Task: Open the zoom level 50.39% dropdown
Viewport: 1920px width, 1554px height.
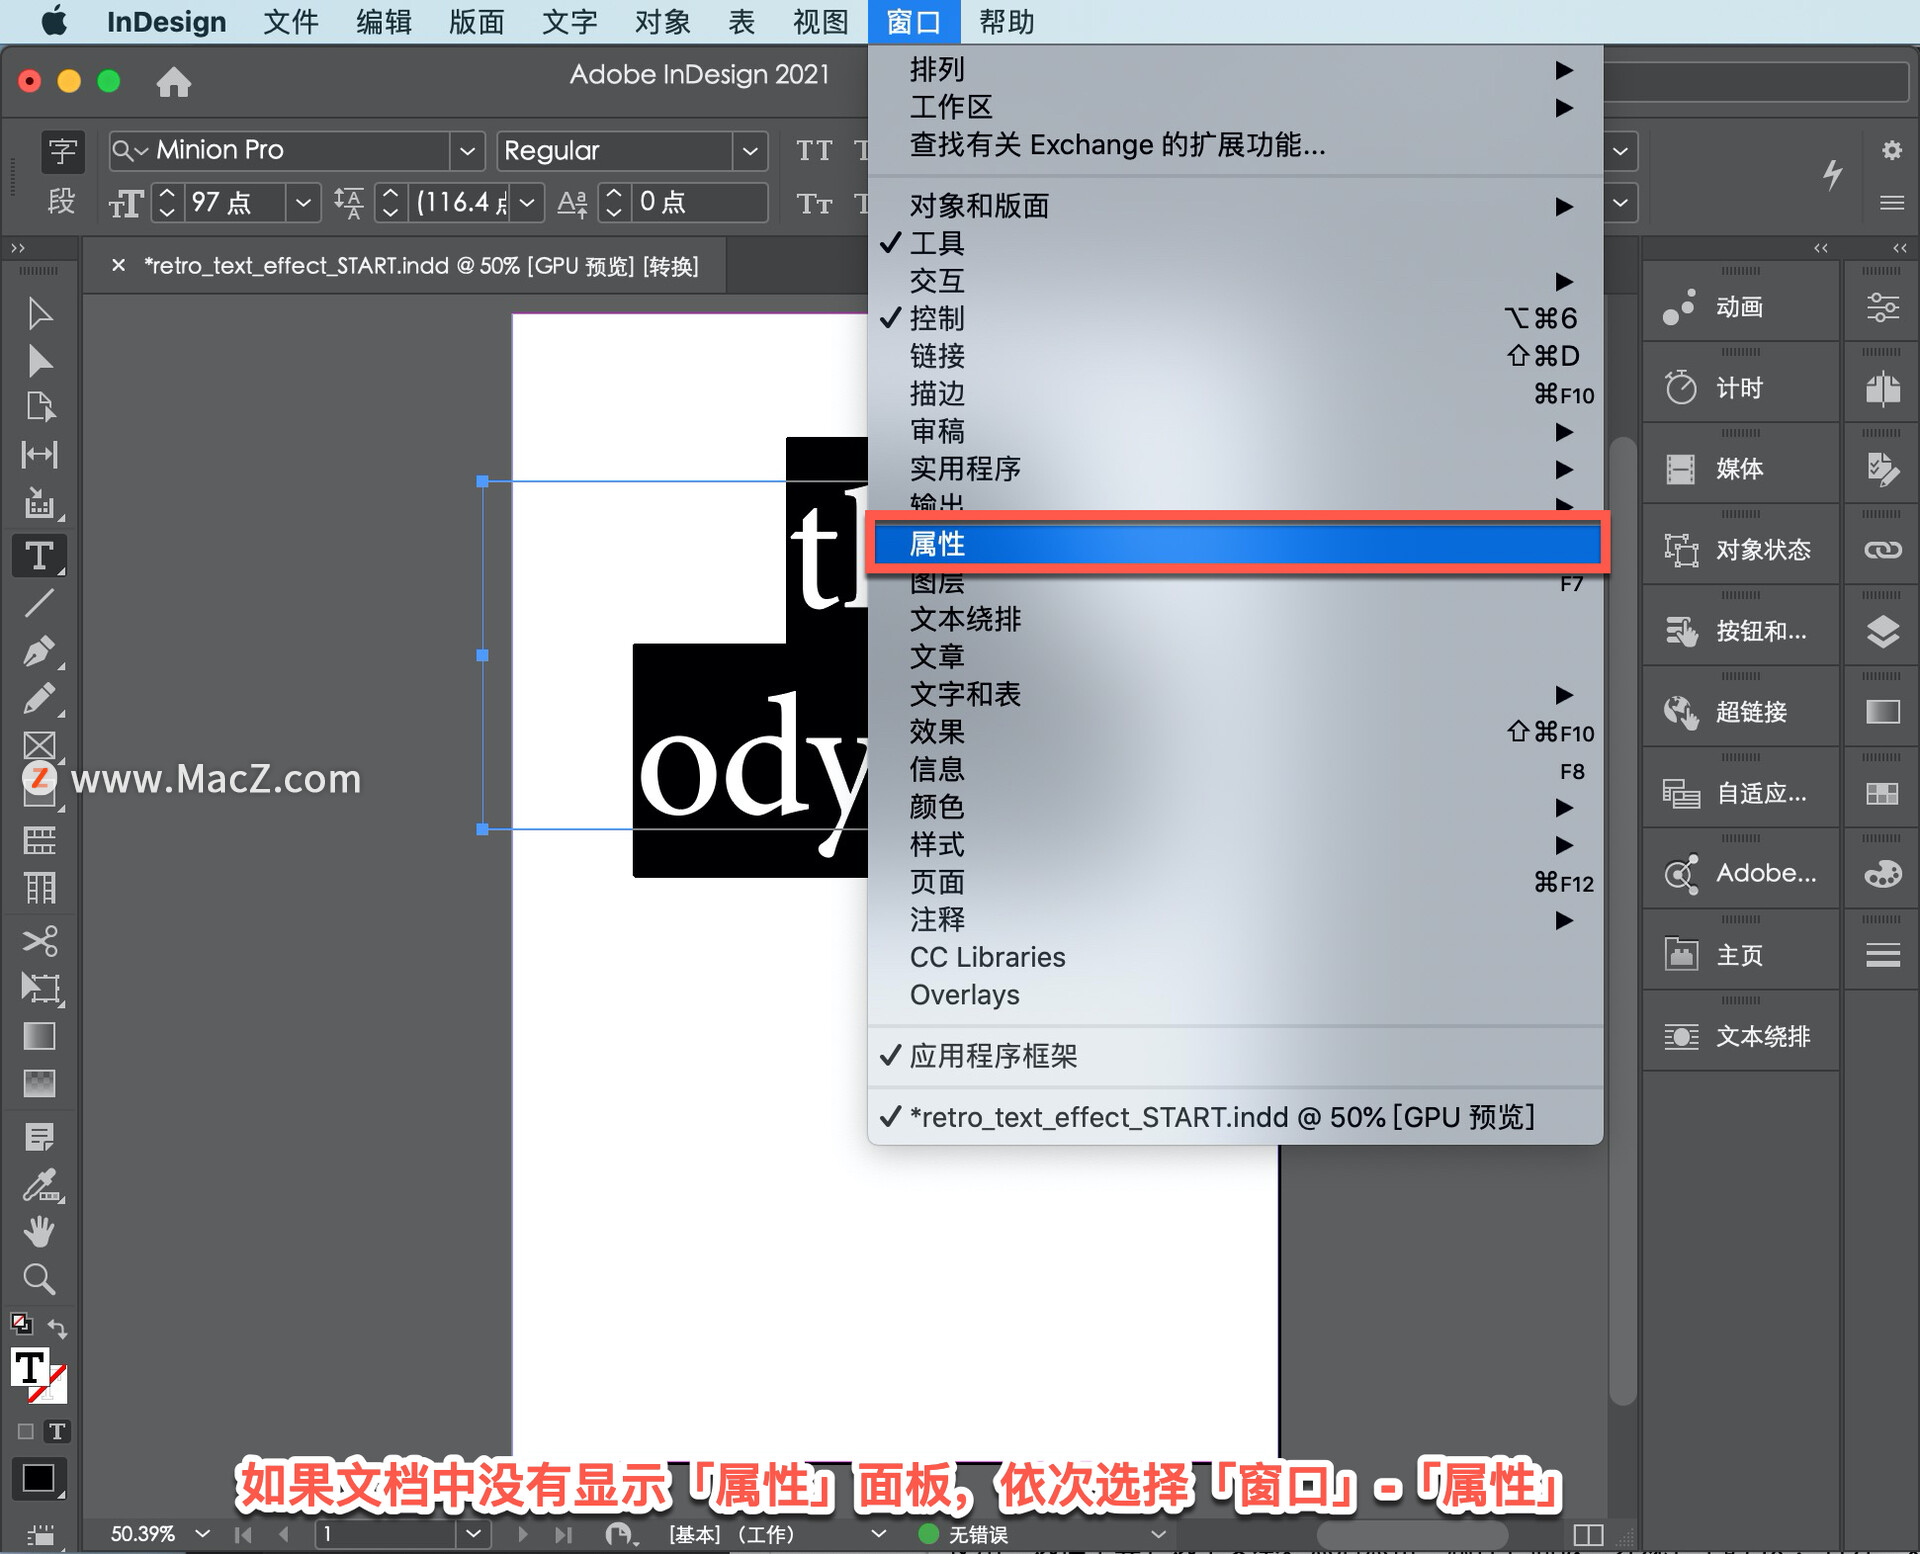Action: [203, 1533]
